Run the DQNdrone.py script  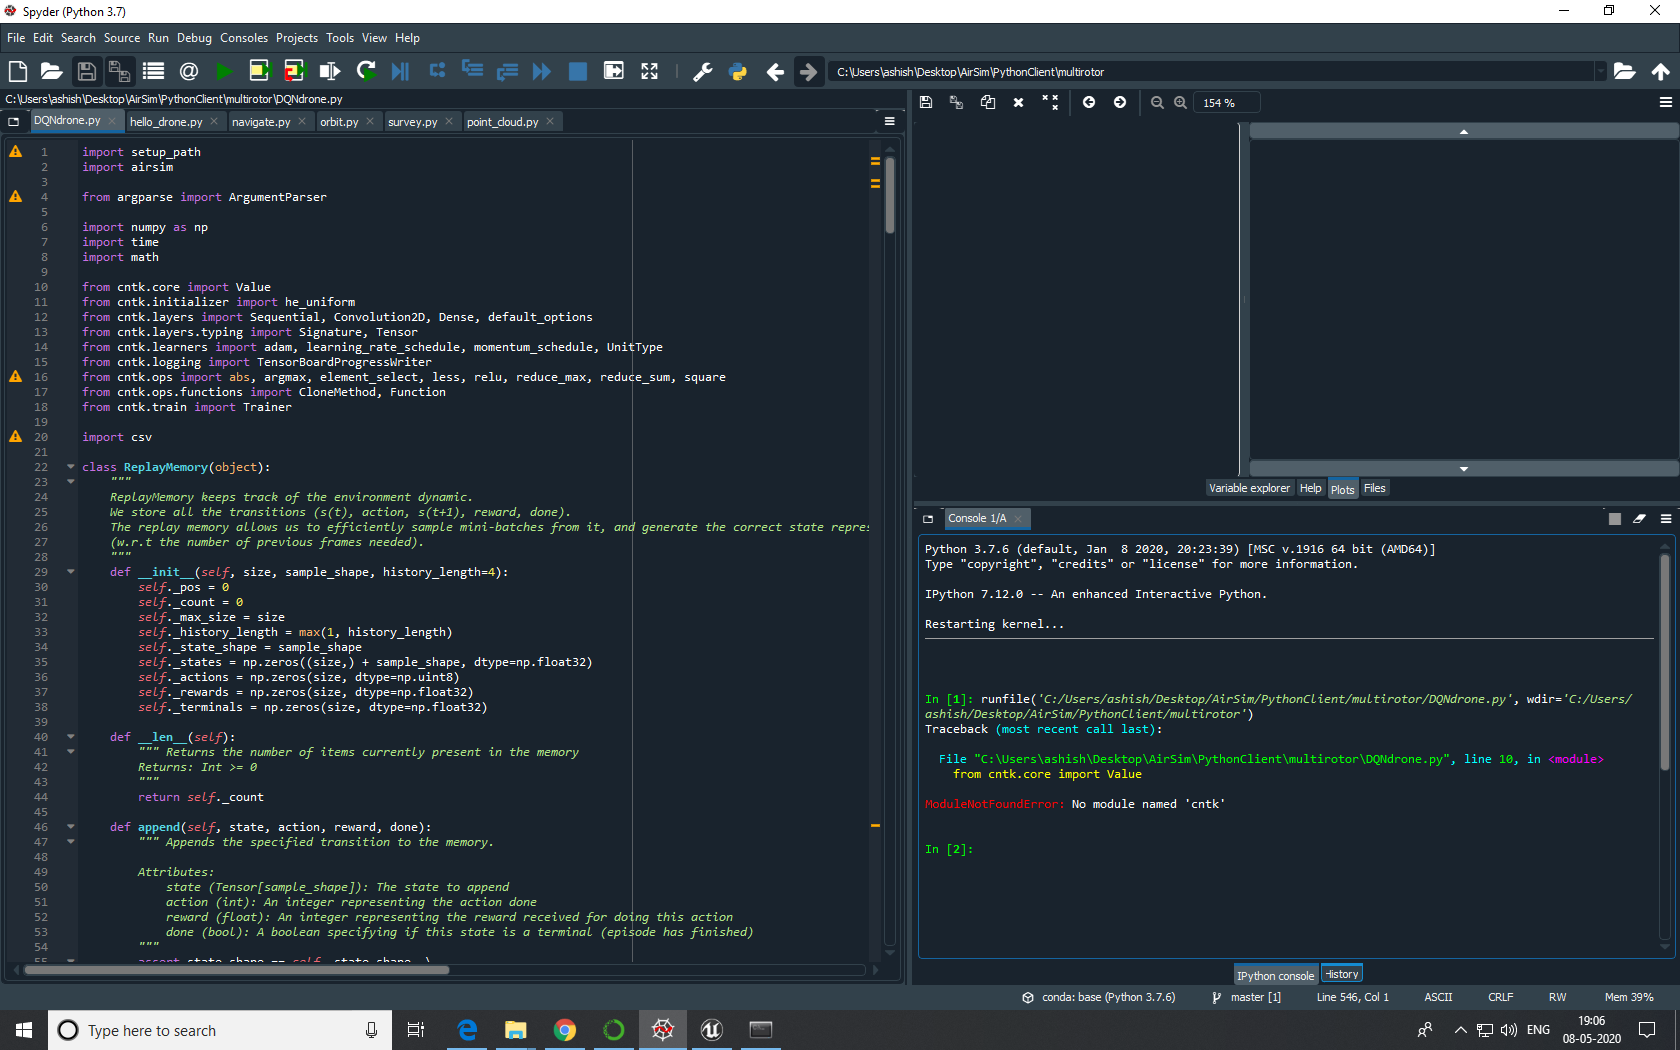point(224,71)
